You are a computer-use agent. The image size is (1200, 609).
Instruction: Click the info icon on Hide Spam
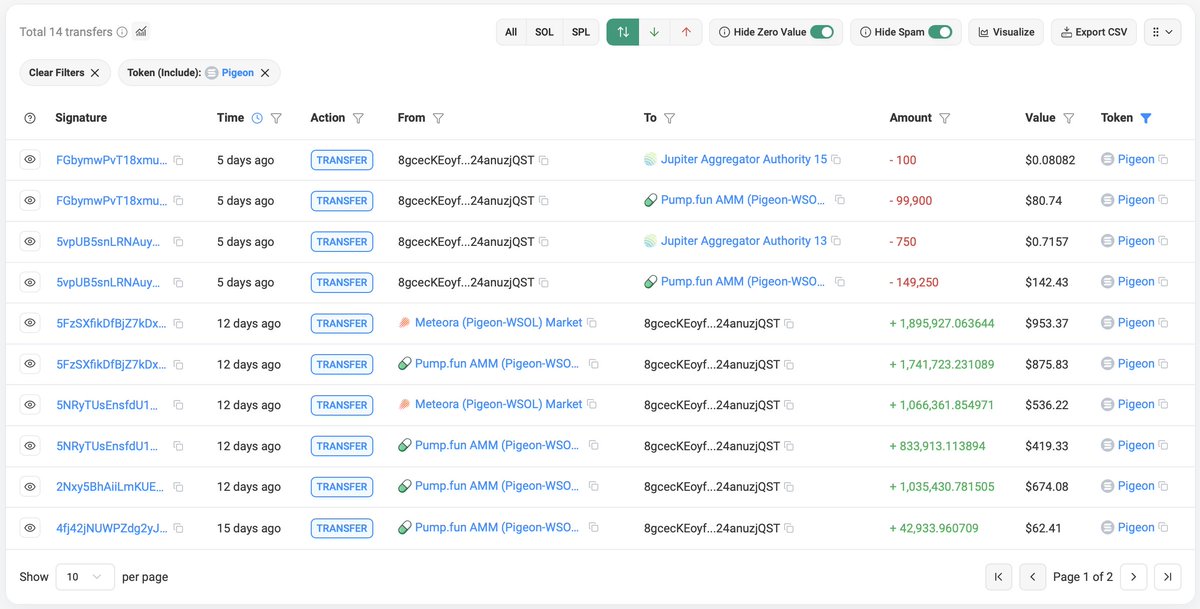click(865, 32)
